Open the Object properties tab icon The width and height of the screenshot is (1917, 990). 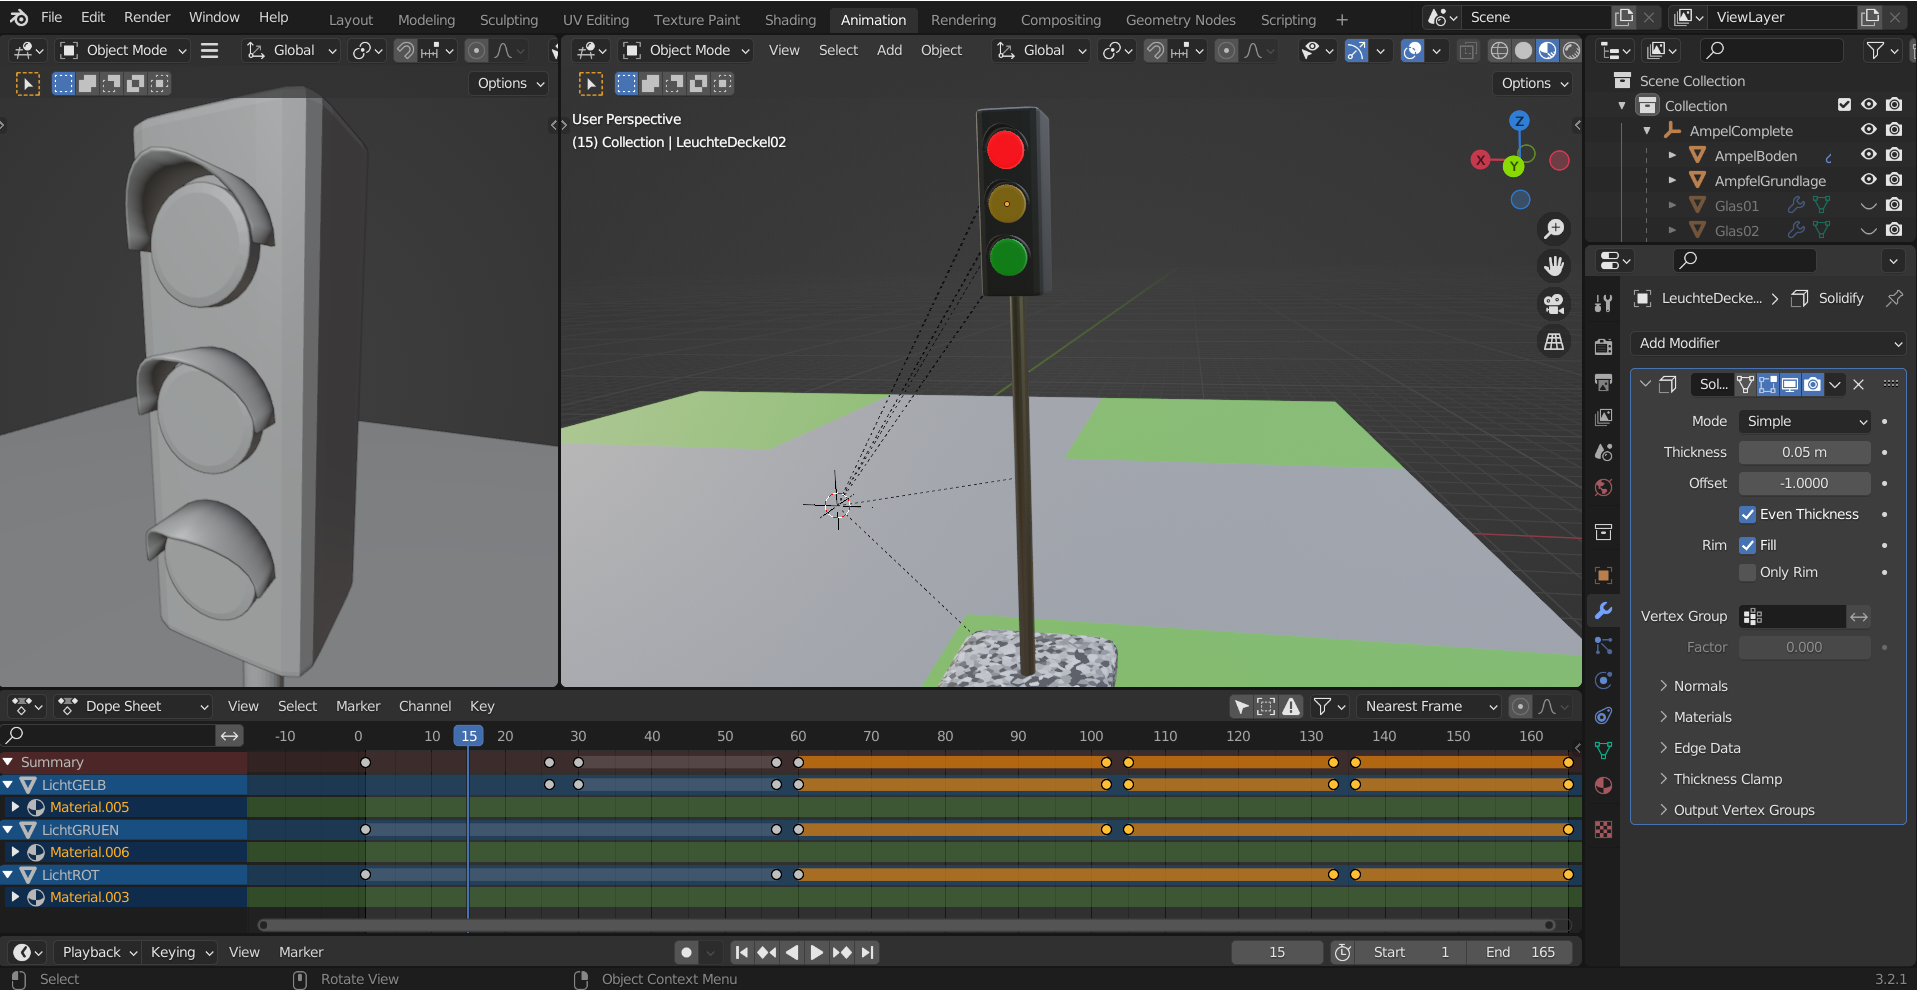pos(1604,575)
